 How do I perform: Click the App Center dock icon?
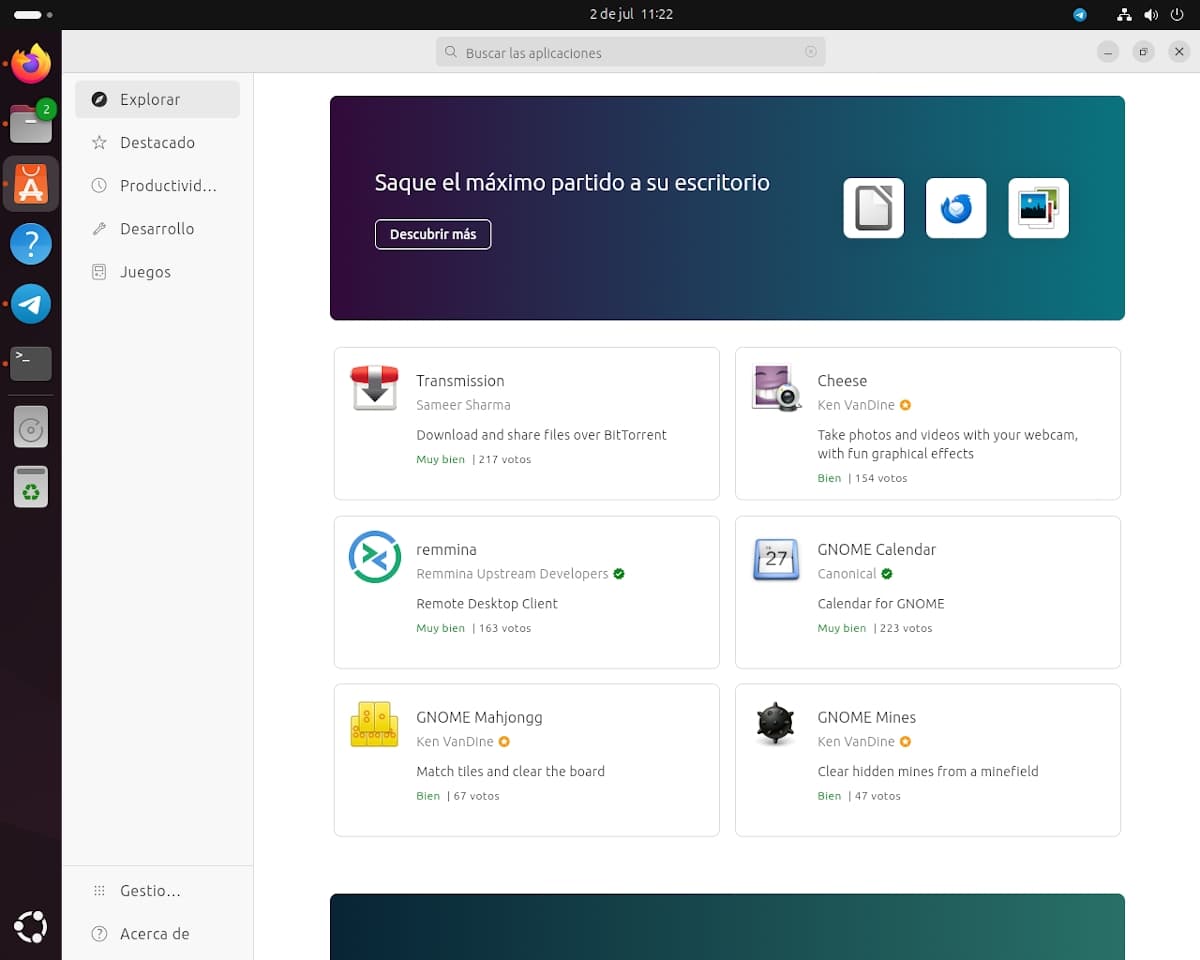coord(31,184)
